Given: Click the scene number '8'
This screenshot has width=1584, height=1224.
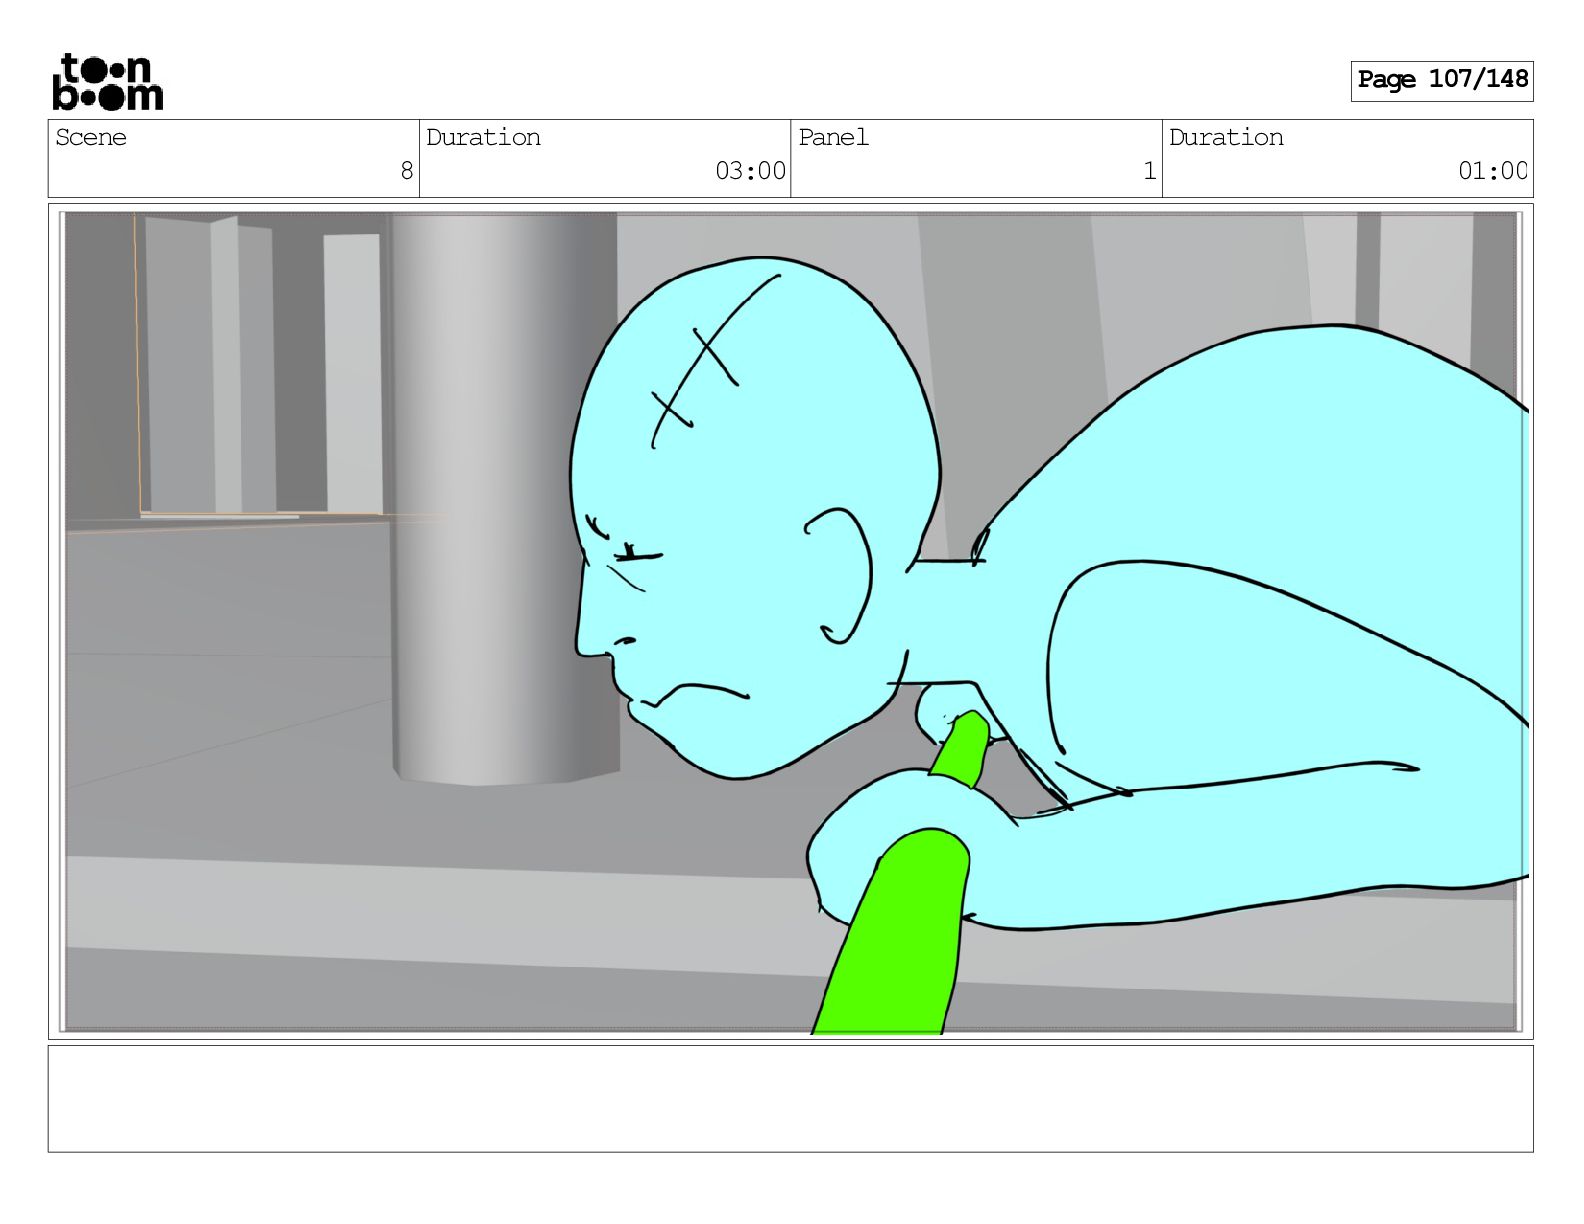Looking at the screenshot, I should tap(406, 171).
